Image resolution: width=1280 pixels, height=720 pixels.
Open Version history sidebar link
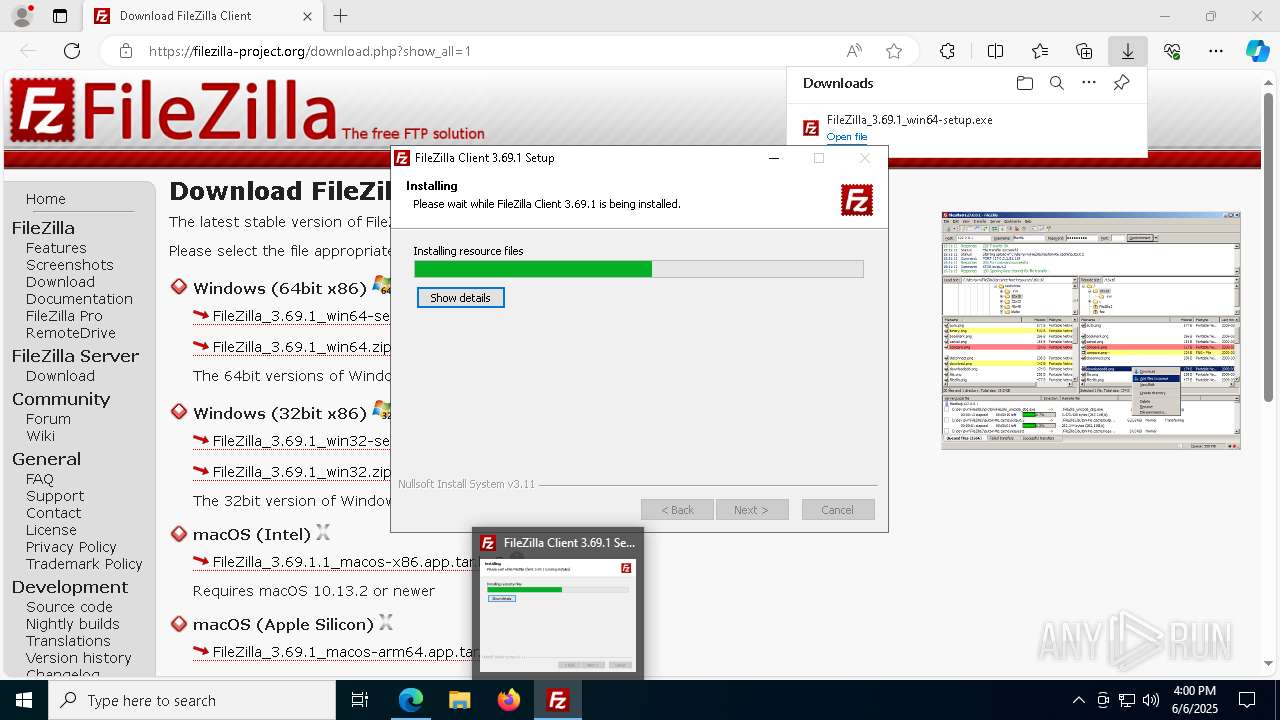[x=79, y=658]
